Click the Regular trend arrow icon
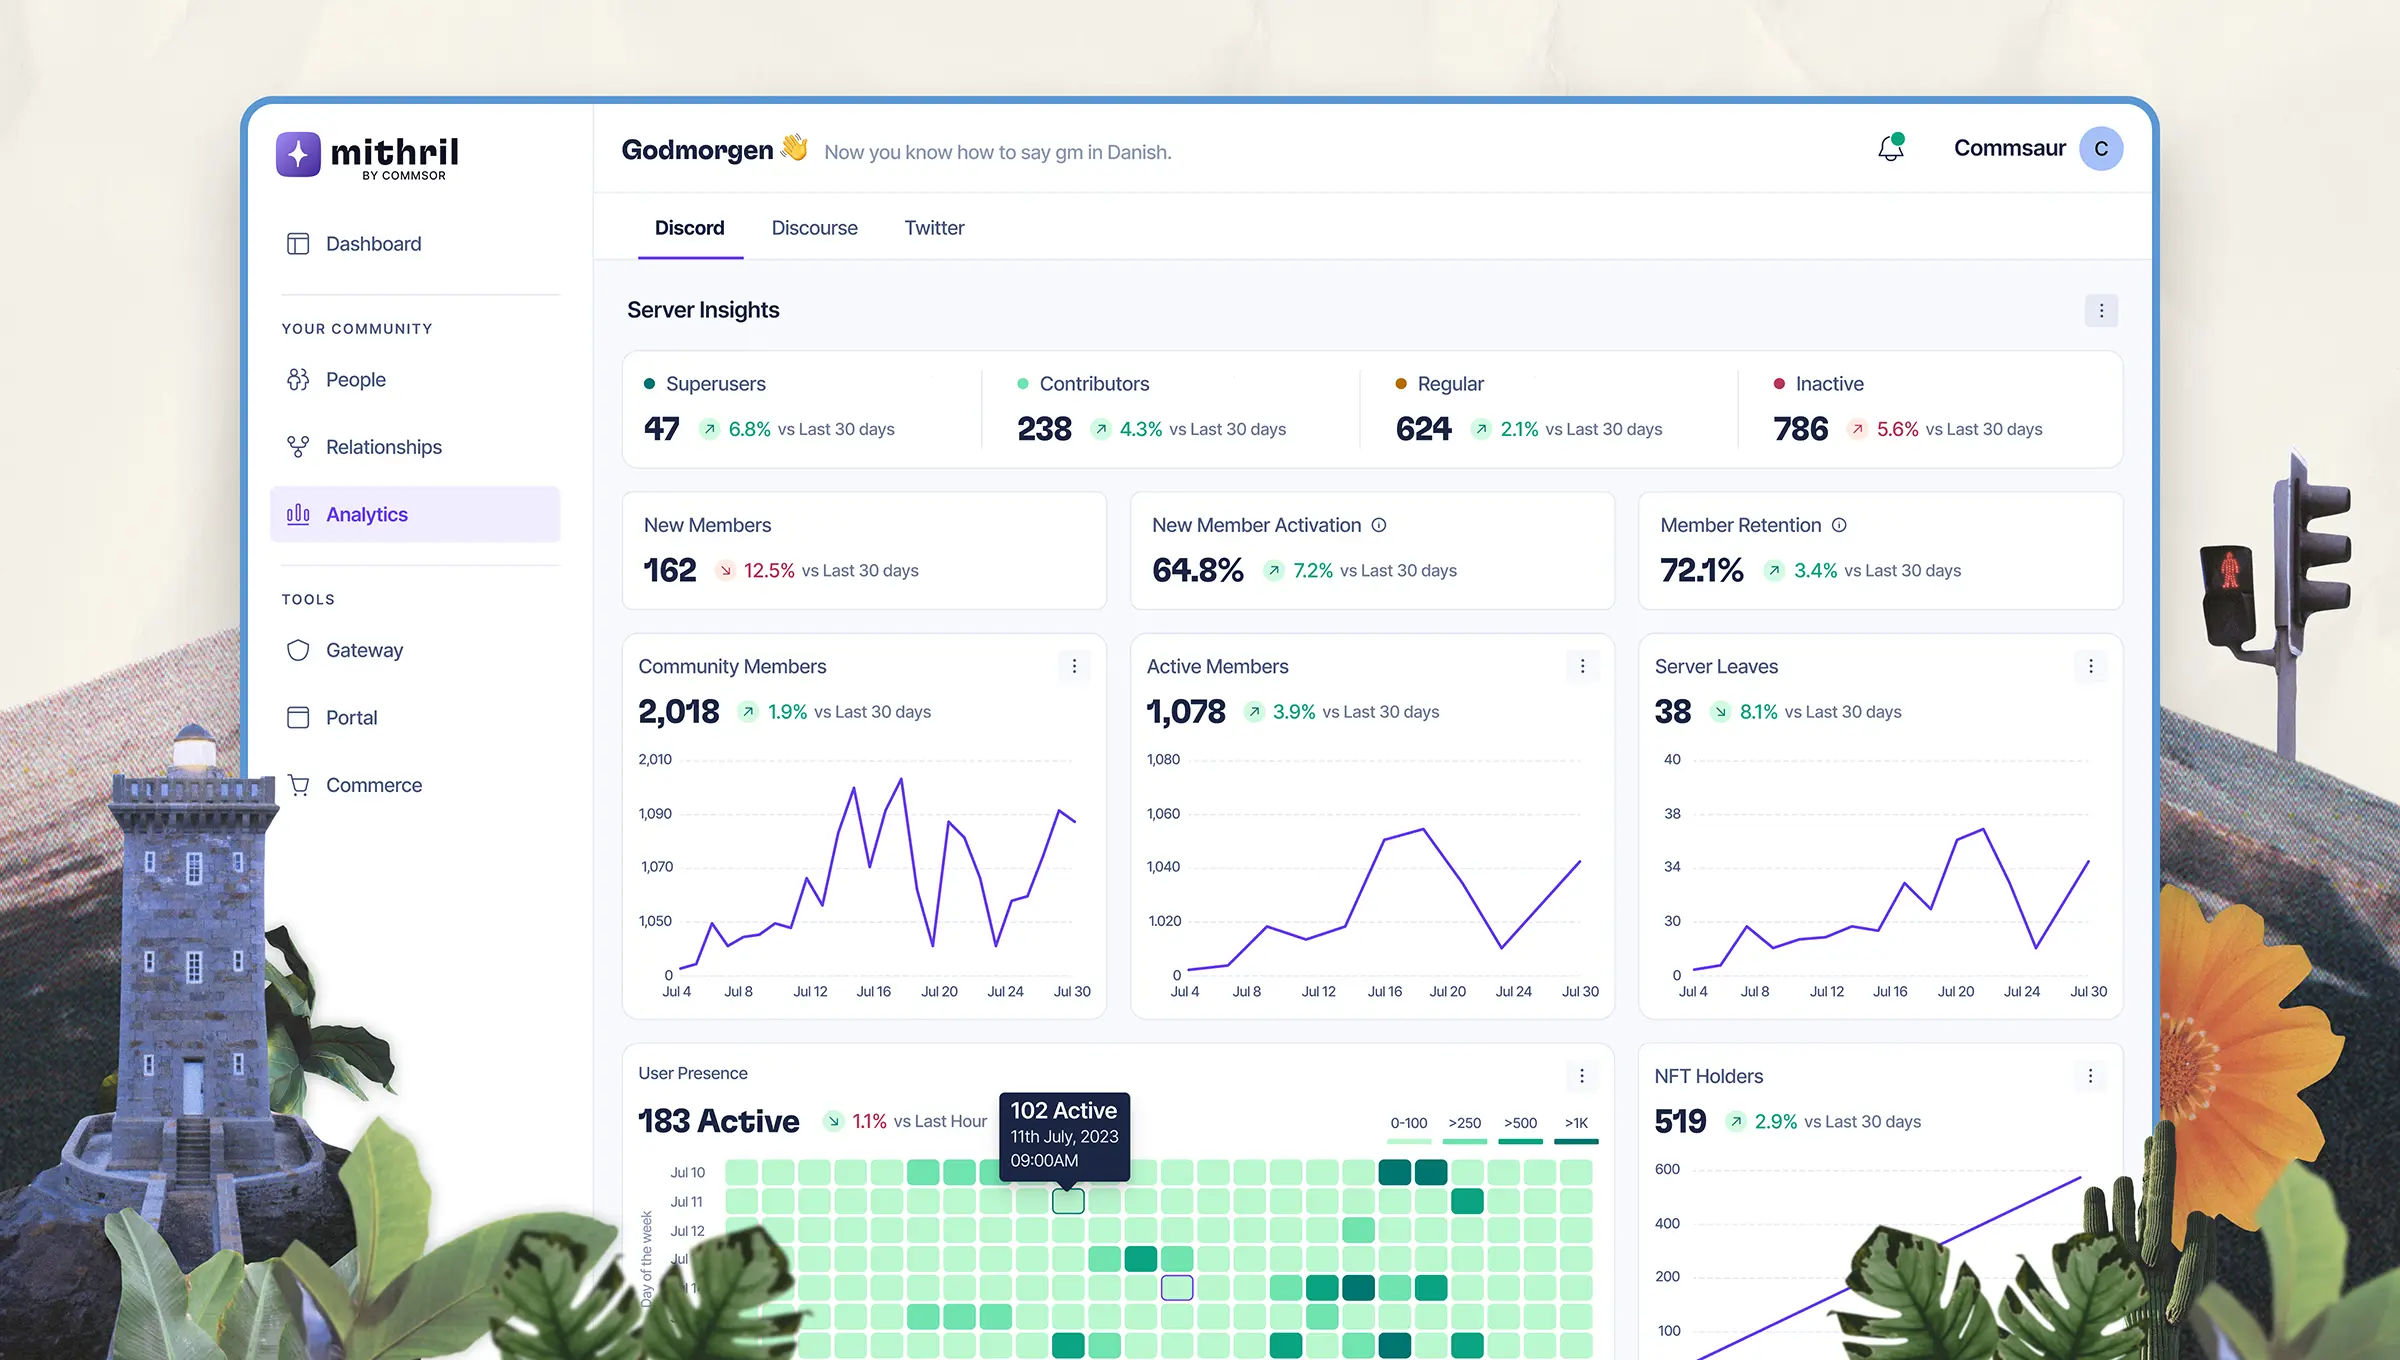Viewport: 2400px width, 1360px height. pyautogui.click(x=1481, y=429)
